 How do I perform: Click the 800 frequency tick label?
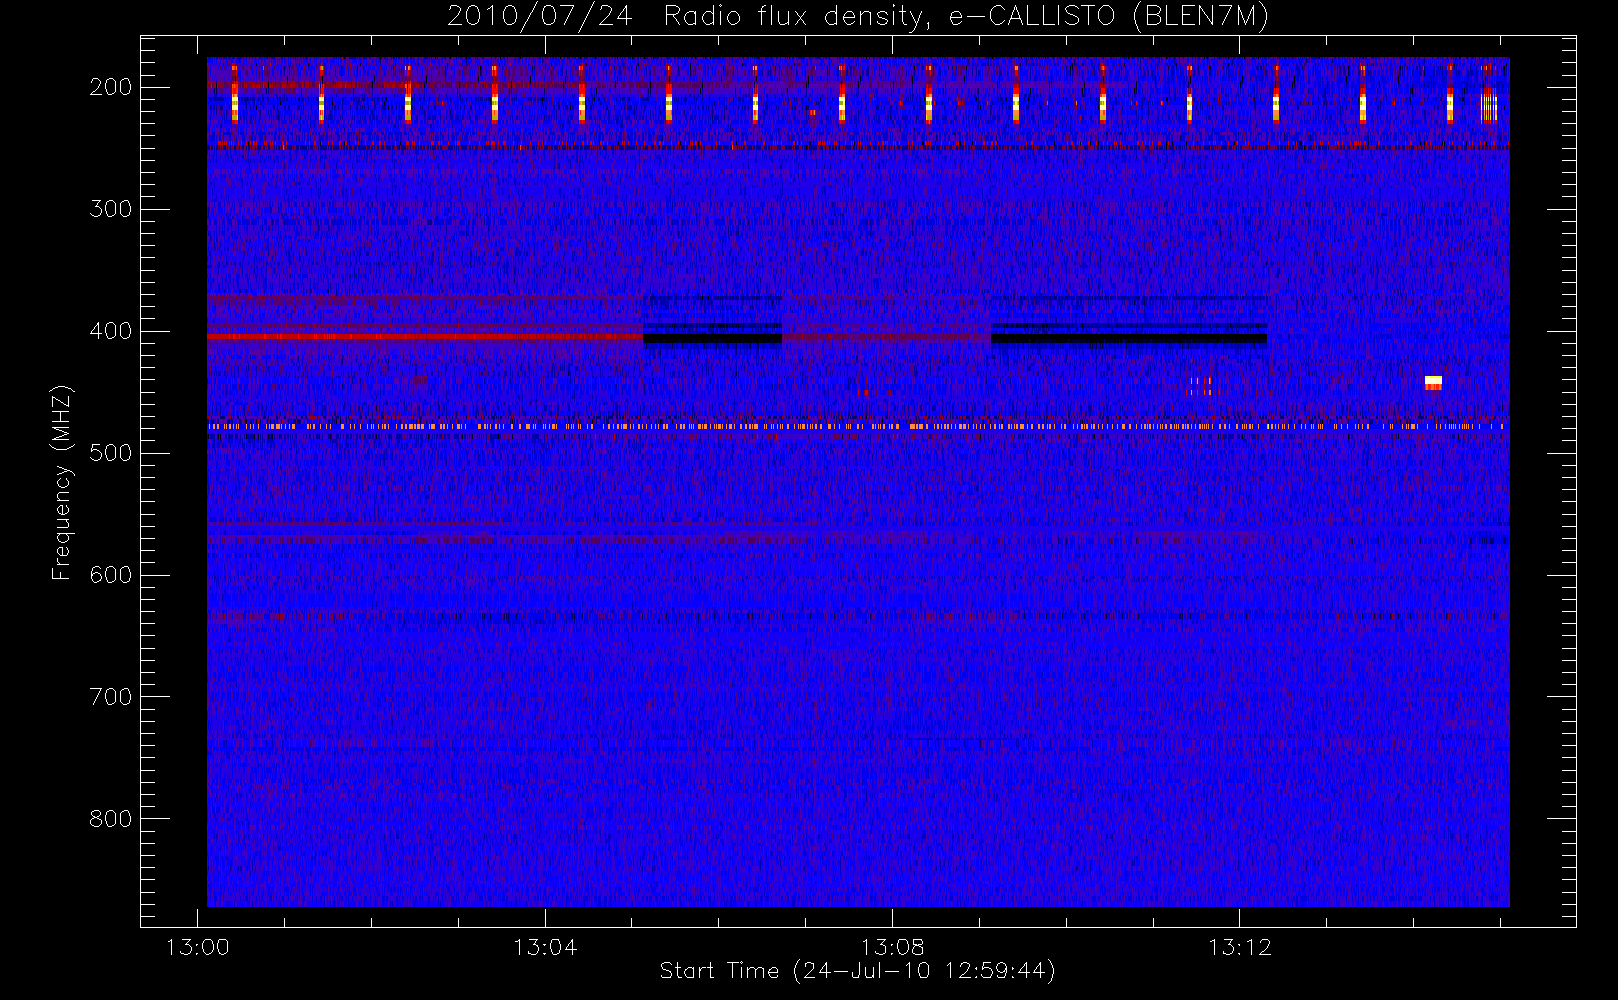[x=111, y=819]
